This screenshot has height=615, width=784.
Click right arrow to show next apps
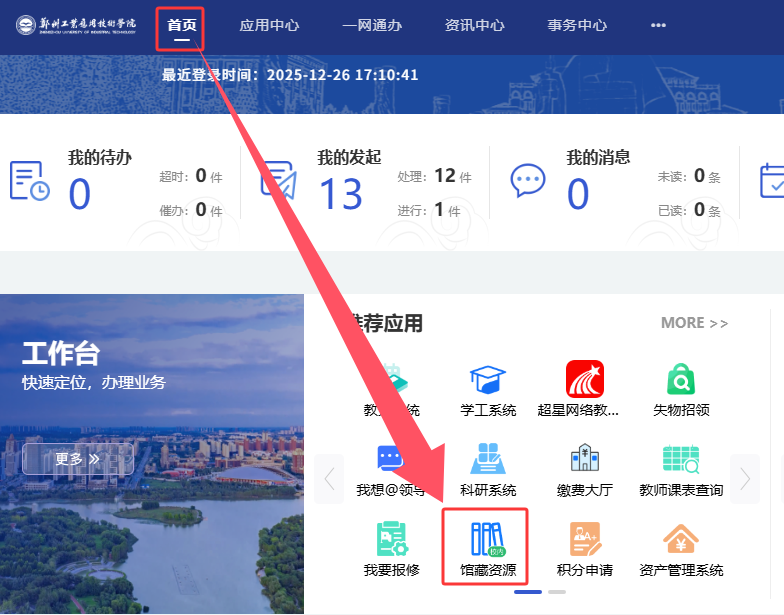coord(745,479)
